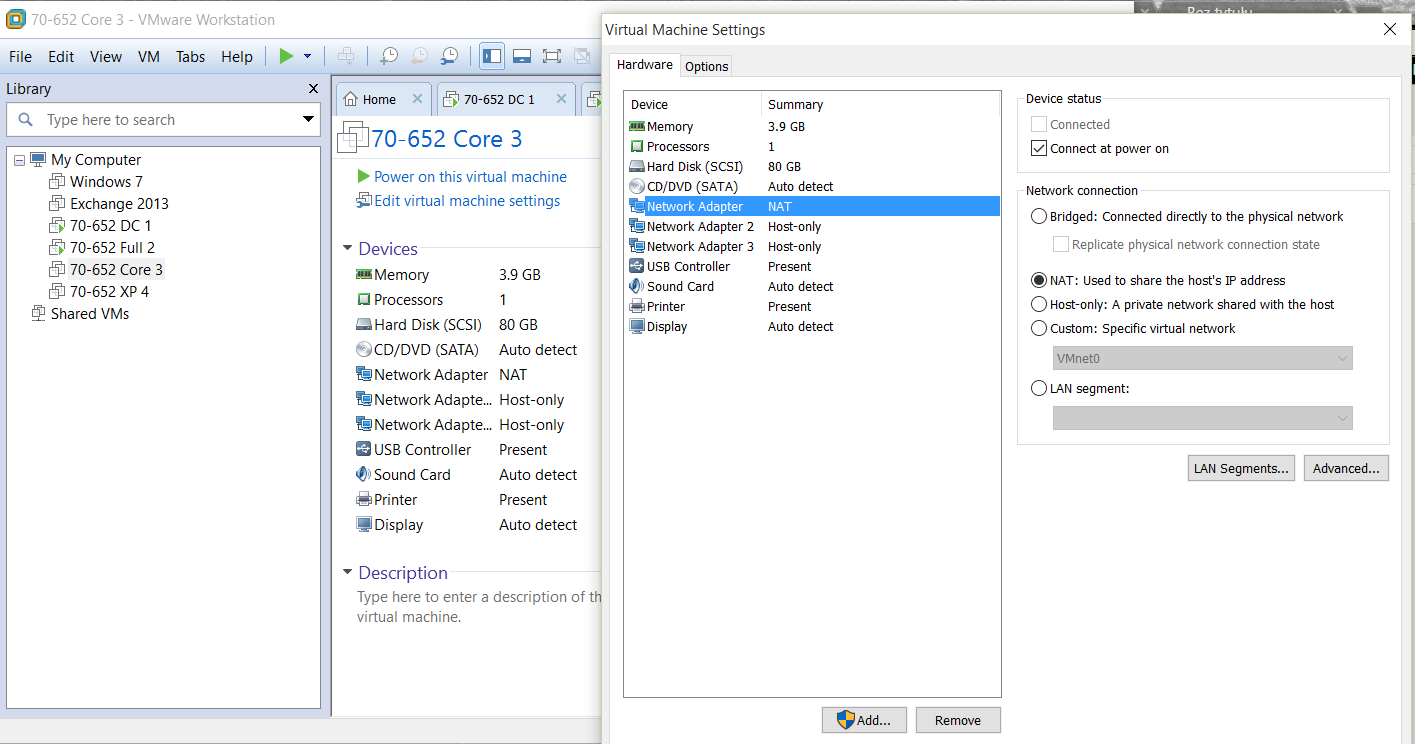Click the Display icon in Hardware list
The image size is (1415, 744).
coord(637,326)
